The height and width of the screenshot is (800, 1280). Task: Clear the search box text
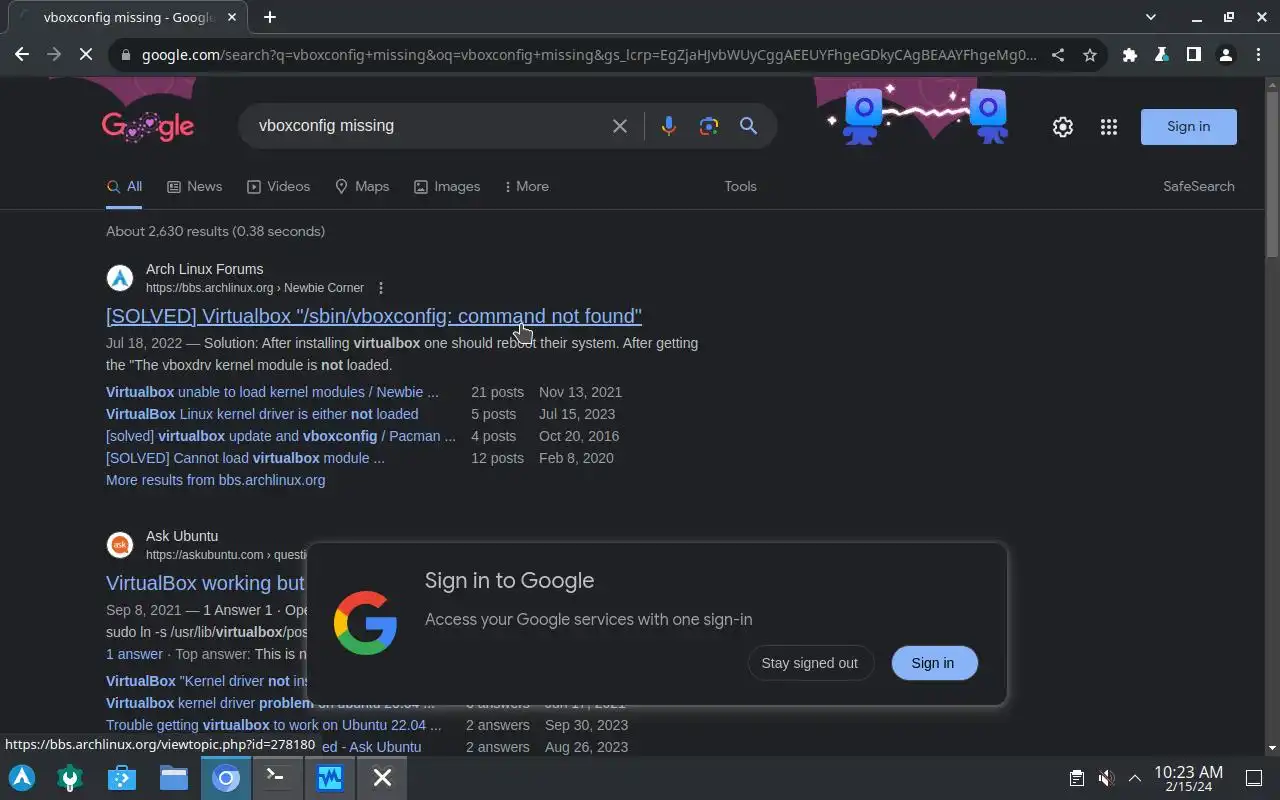pos(620,126)
